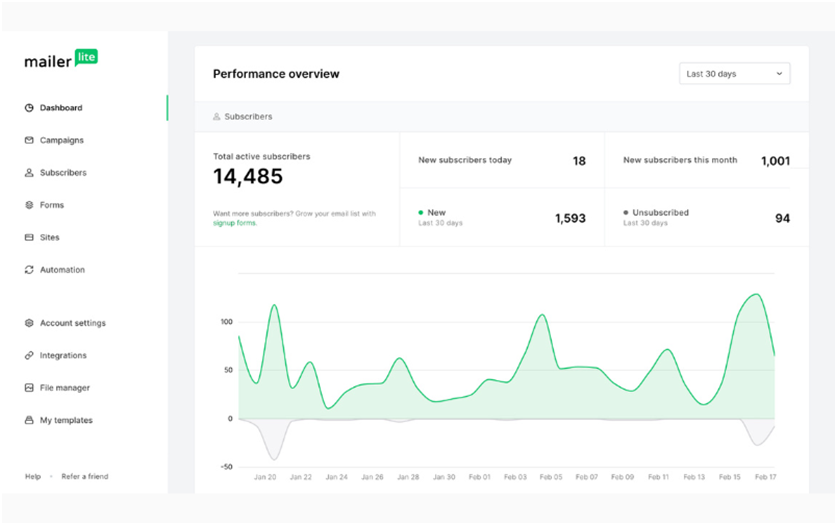Image resolution: width=837 pixels, height=525 pixels.
Task: Click the Campaigns envelope icon
Action: (29, 140)
